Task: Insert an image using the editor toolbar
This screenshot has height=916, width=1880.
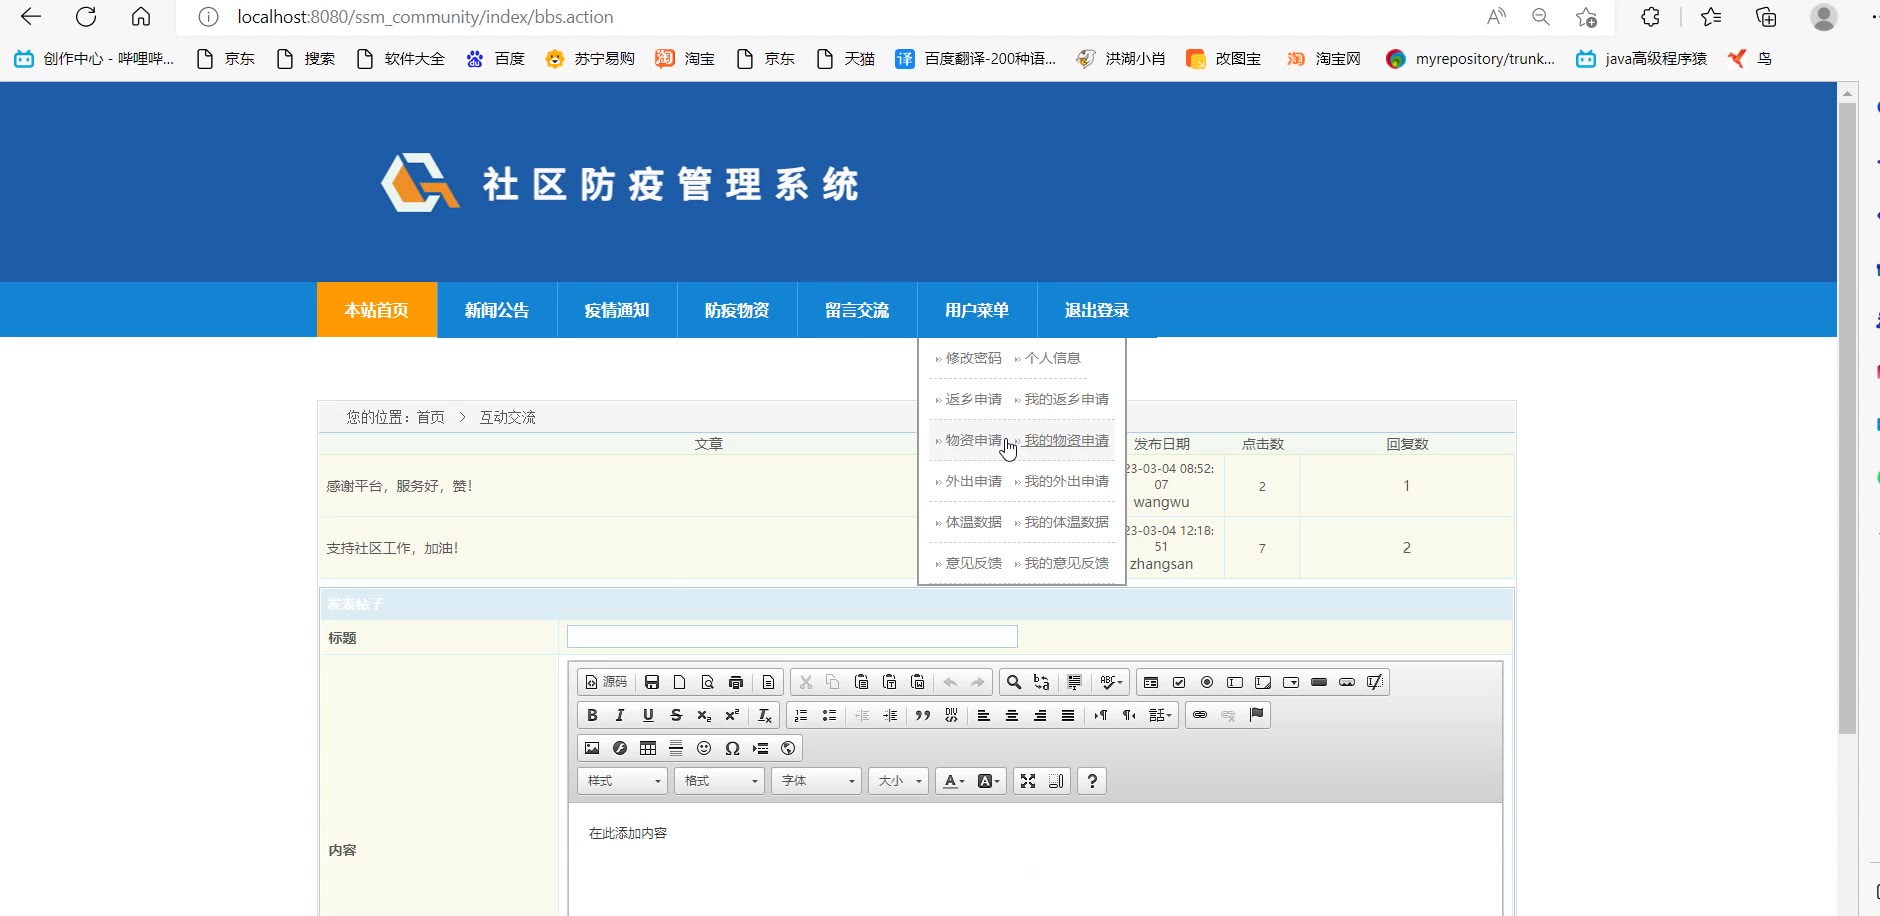Action: click(592, 748)
